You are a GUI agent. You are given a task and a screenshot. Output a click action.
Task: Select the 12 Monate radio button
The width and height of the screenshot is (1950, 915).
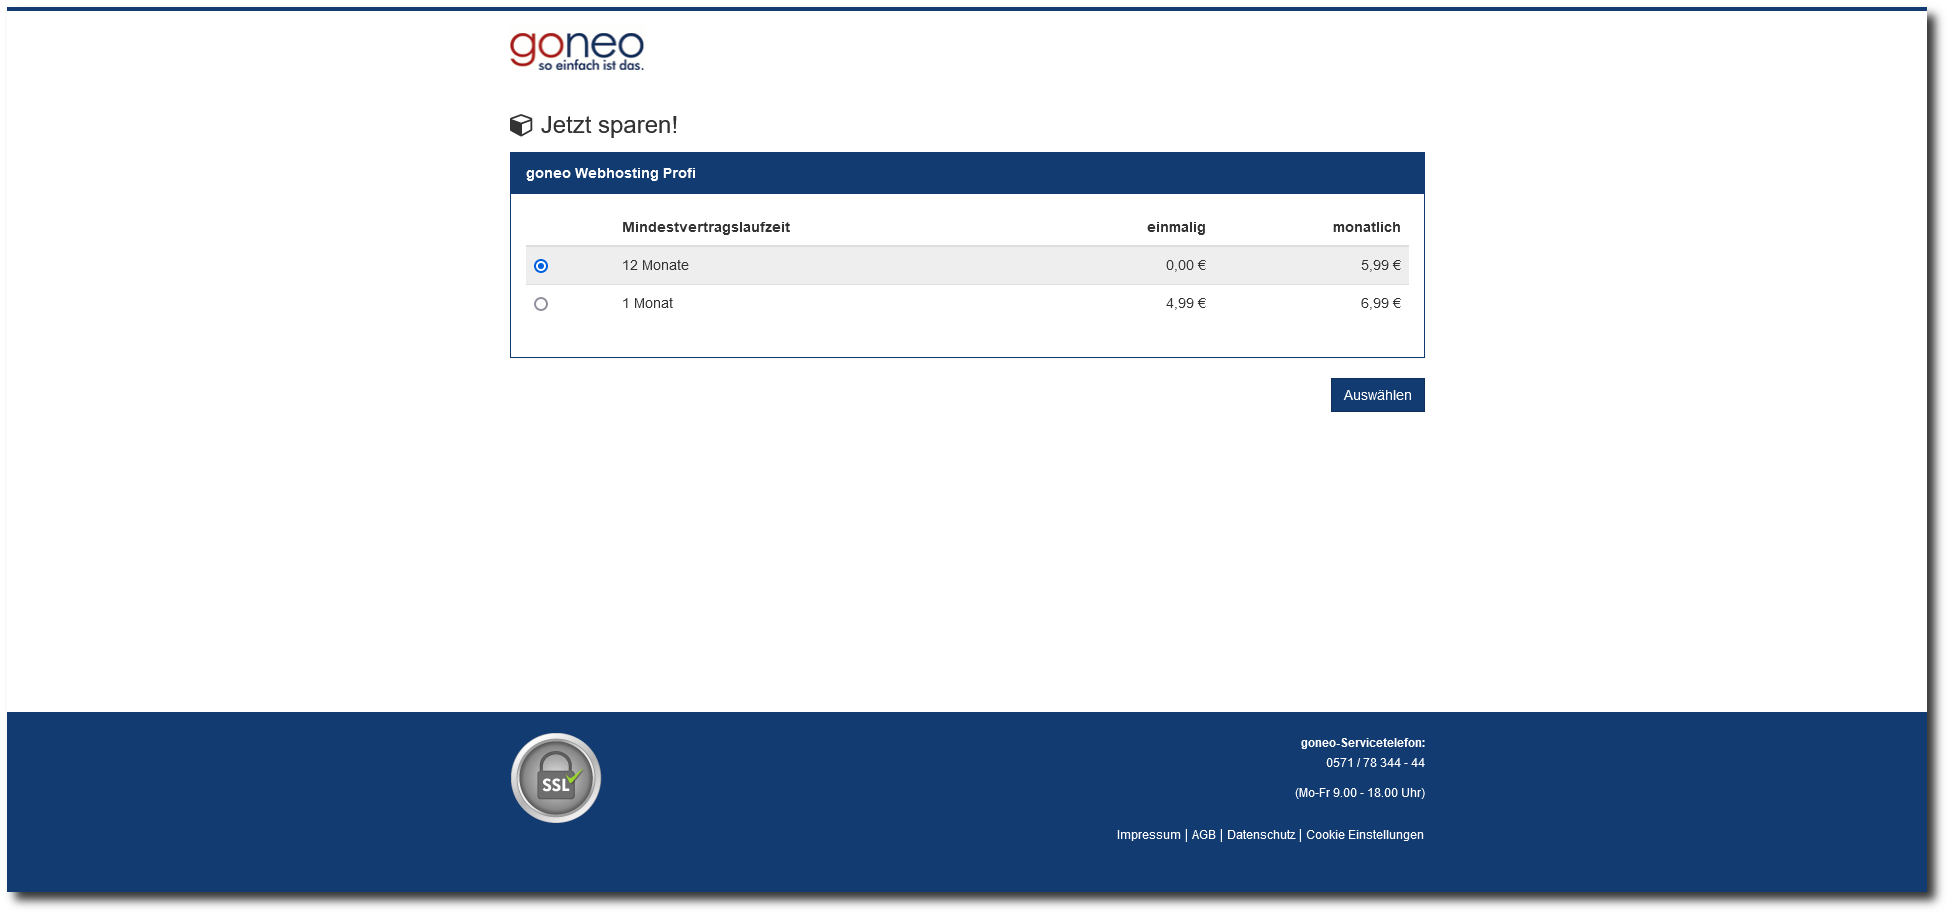click(x=541, y=266)
